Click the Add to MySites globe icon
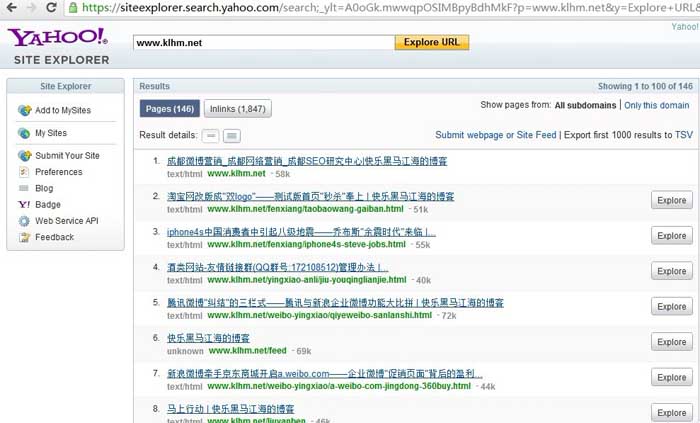 tap(25, 110)
